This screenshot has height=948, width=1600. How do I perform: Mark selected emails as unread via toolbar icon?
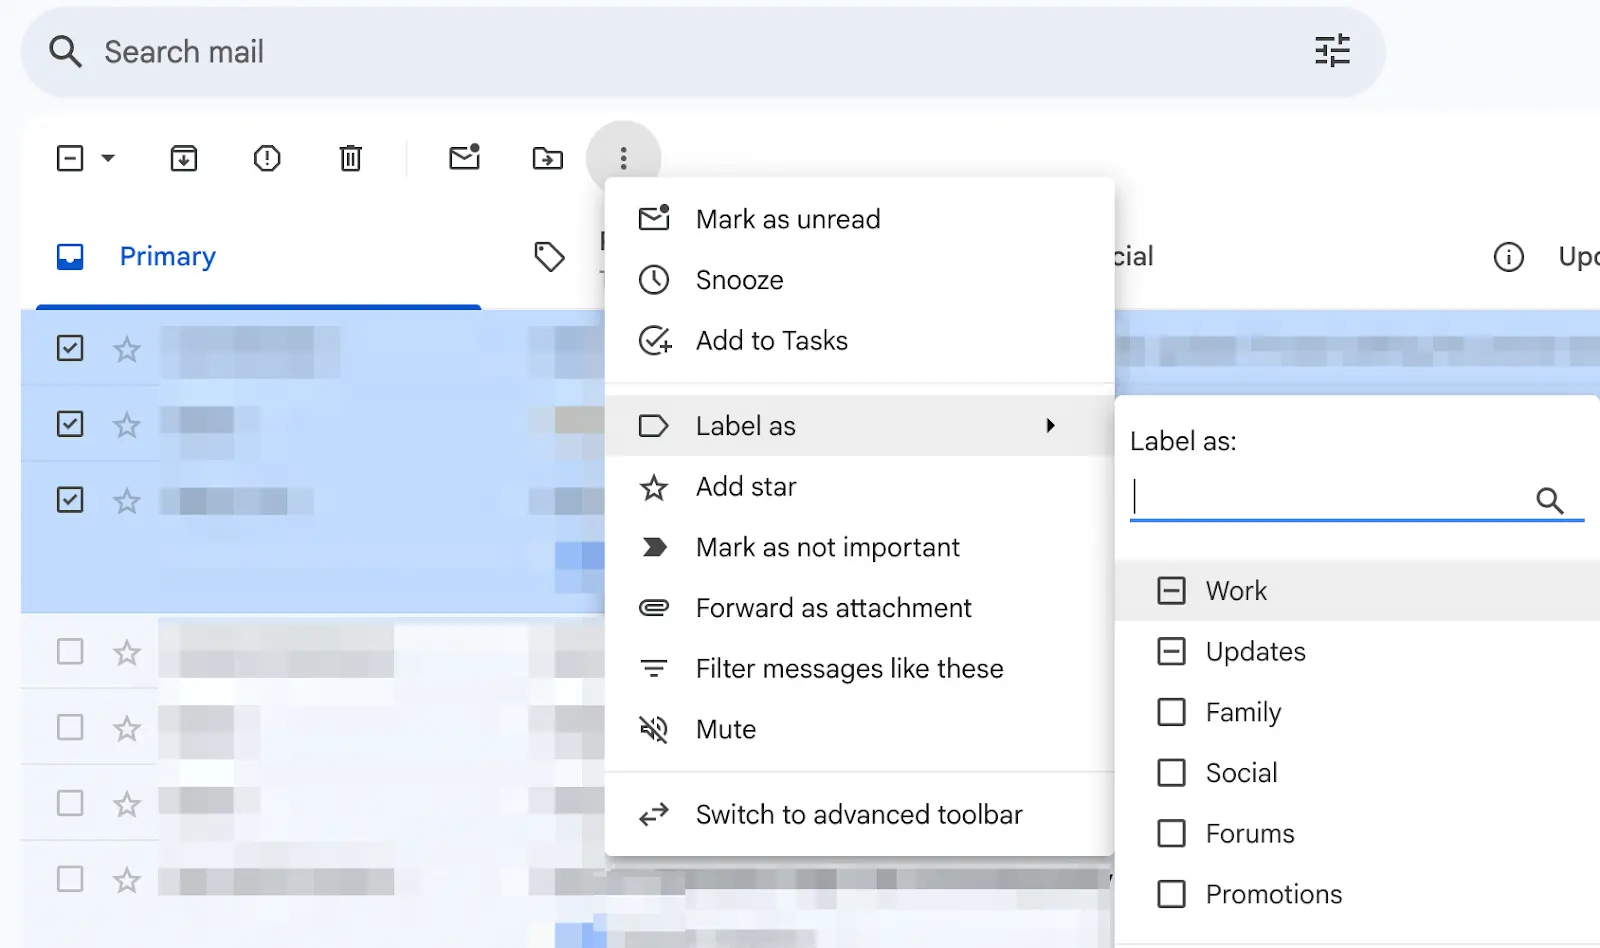[x=464, y=158]
